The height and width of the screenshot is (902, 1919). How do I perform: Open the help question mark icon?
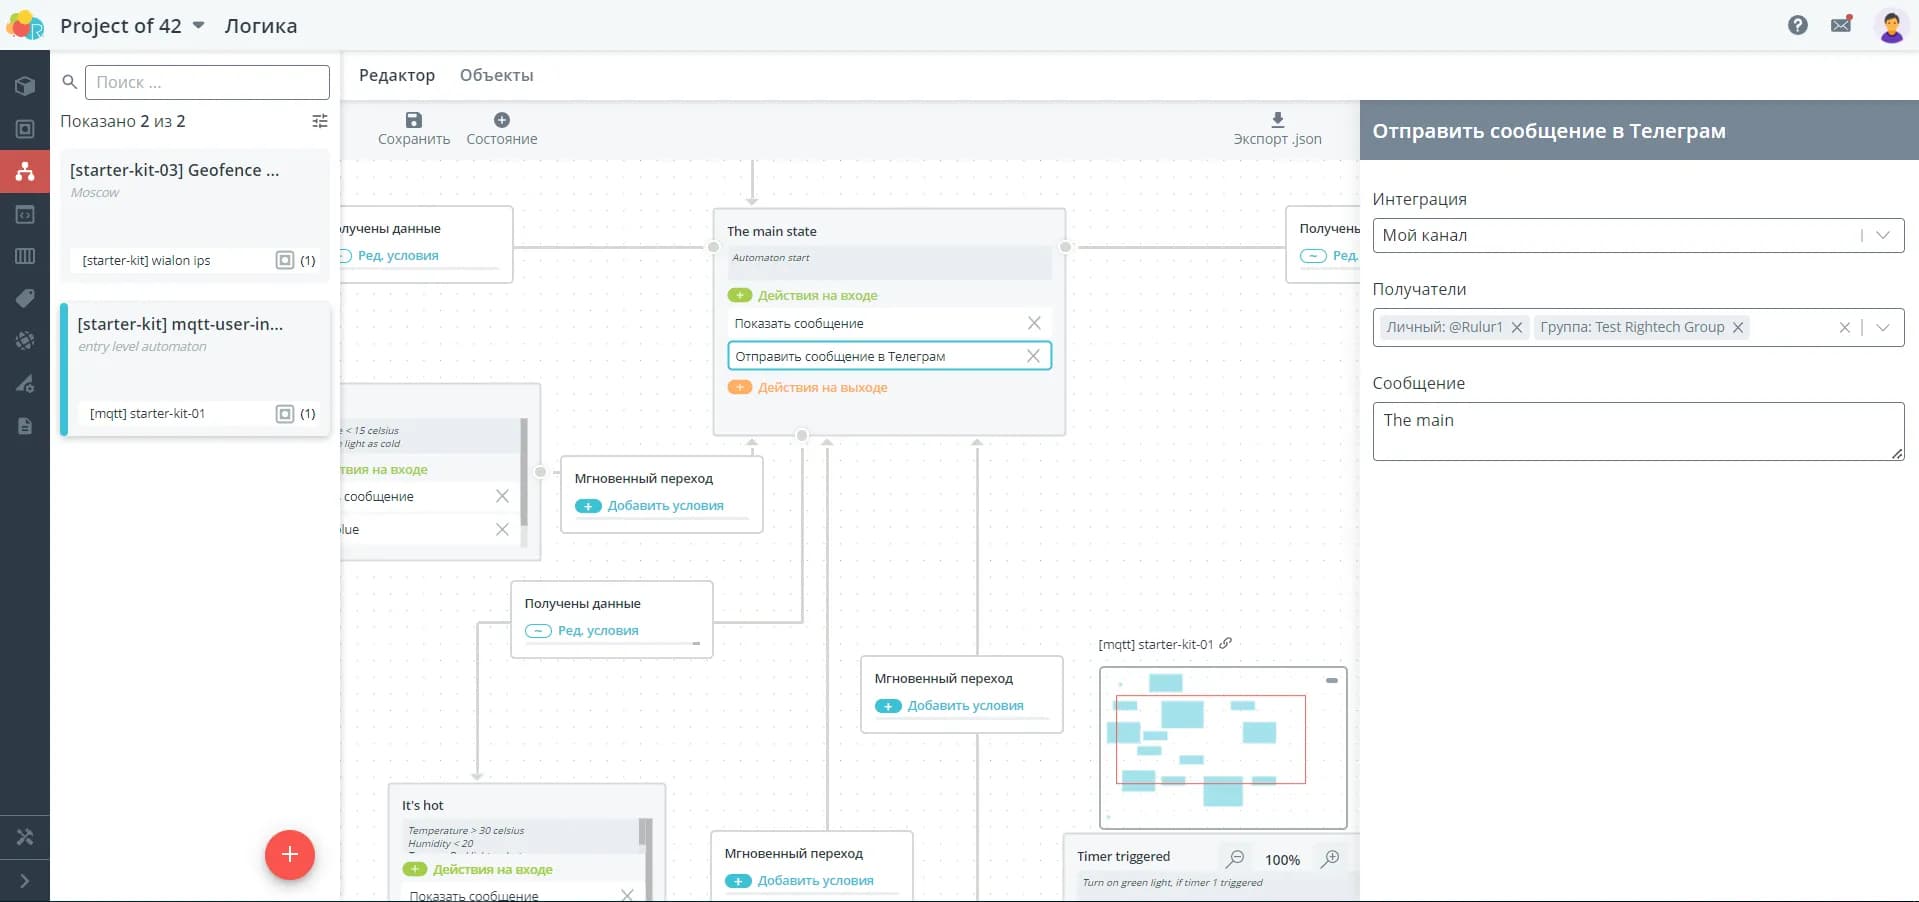click(1797, 25)
